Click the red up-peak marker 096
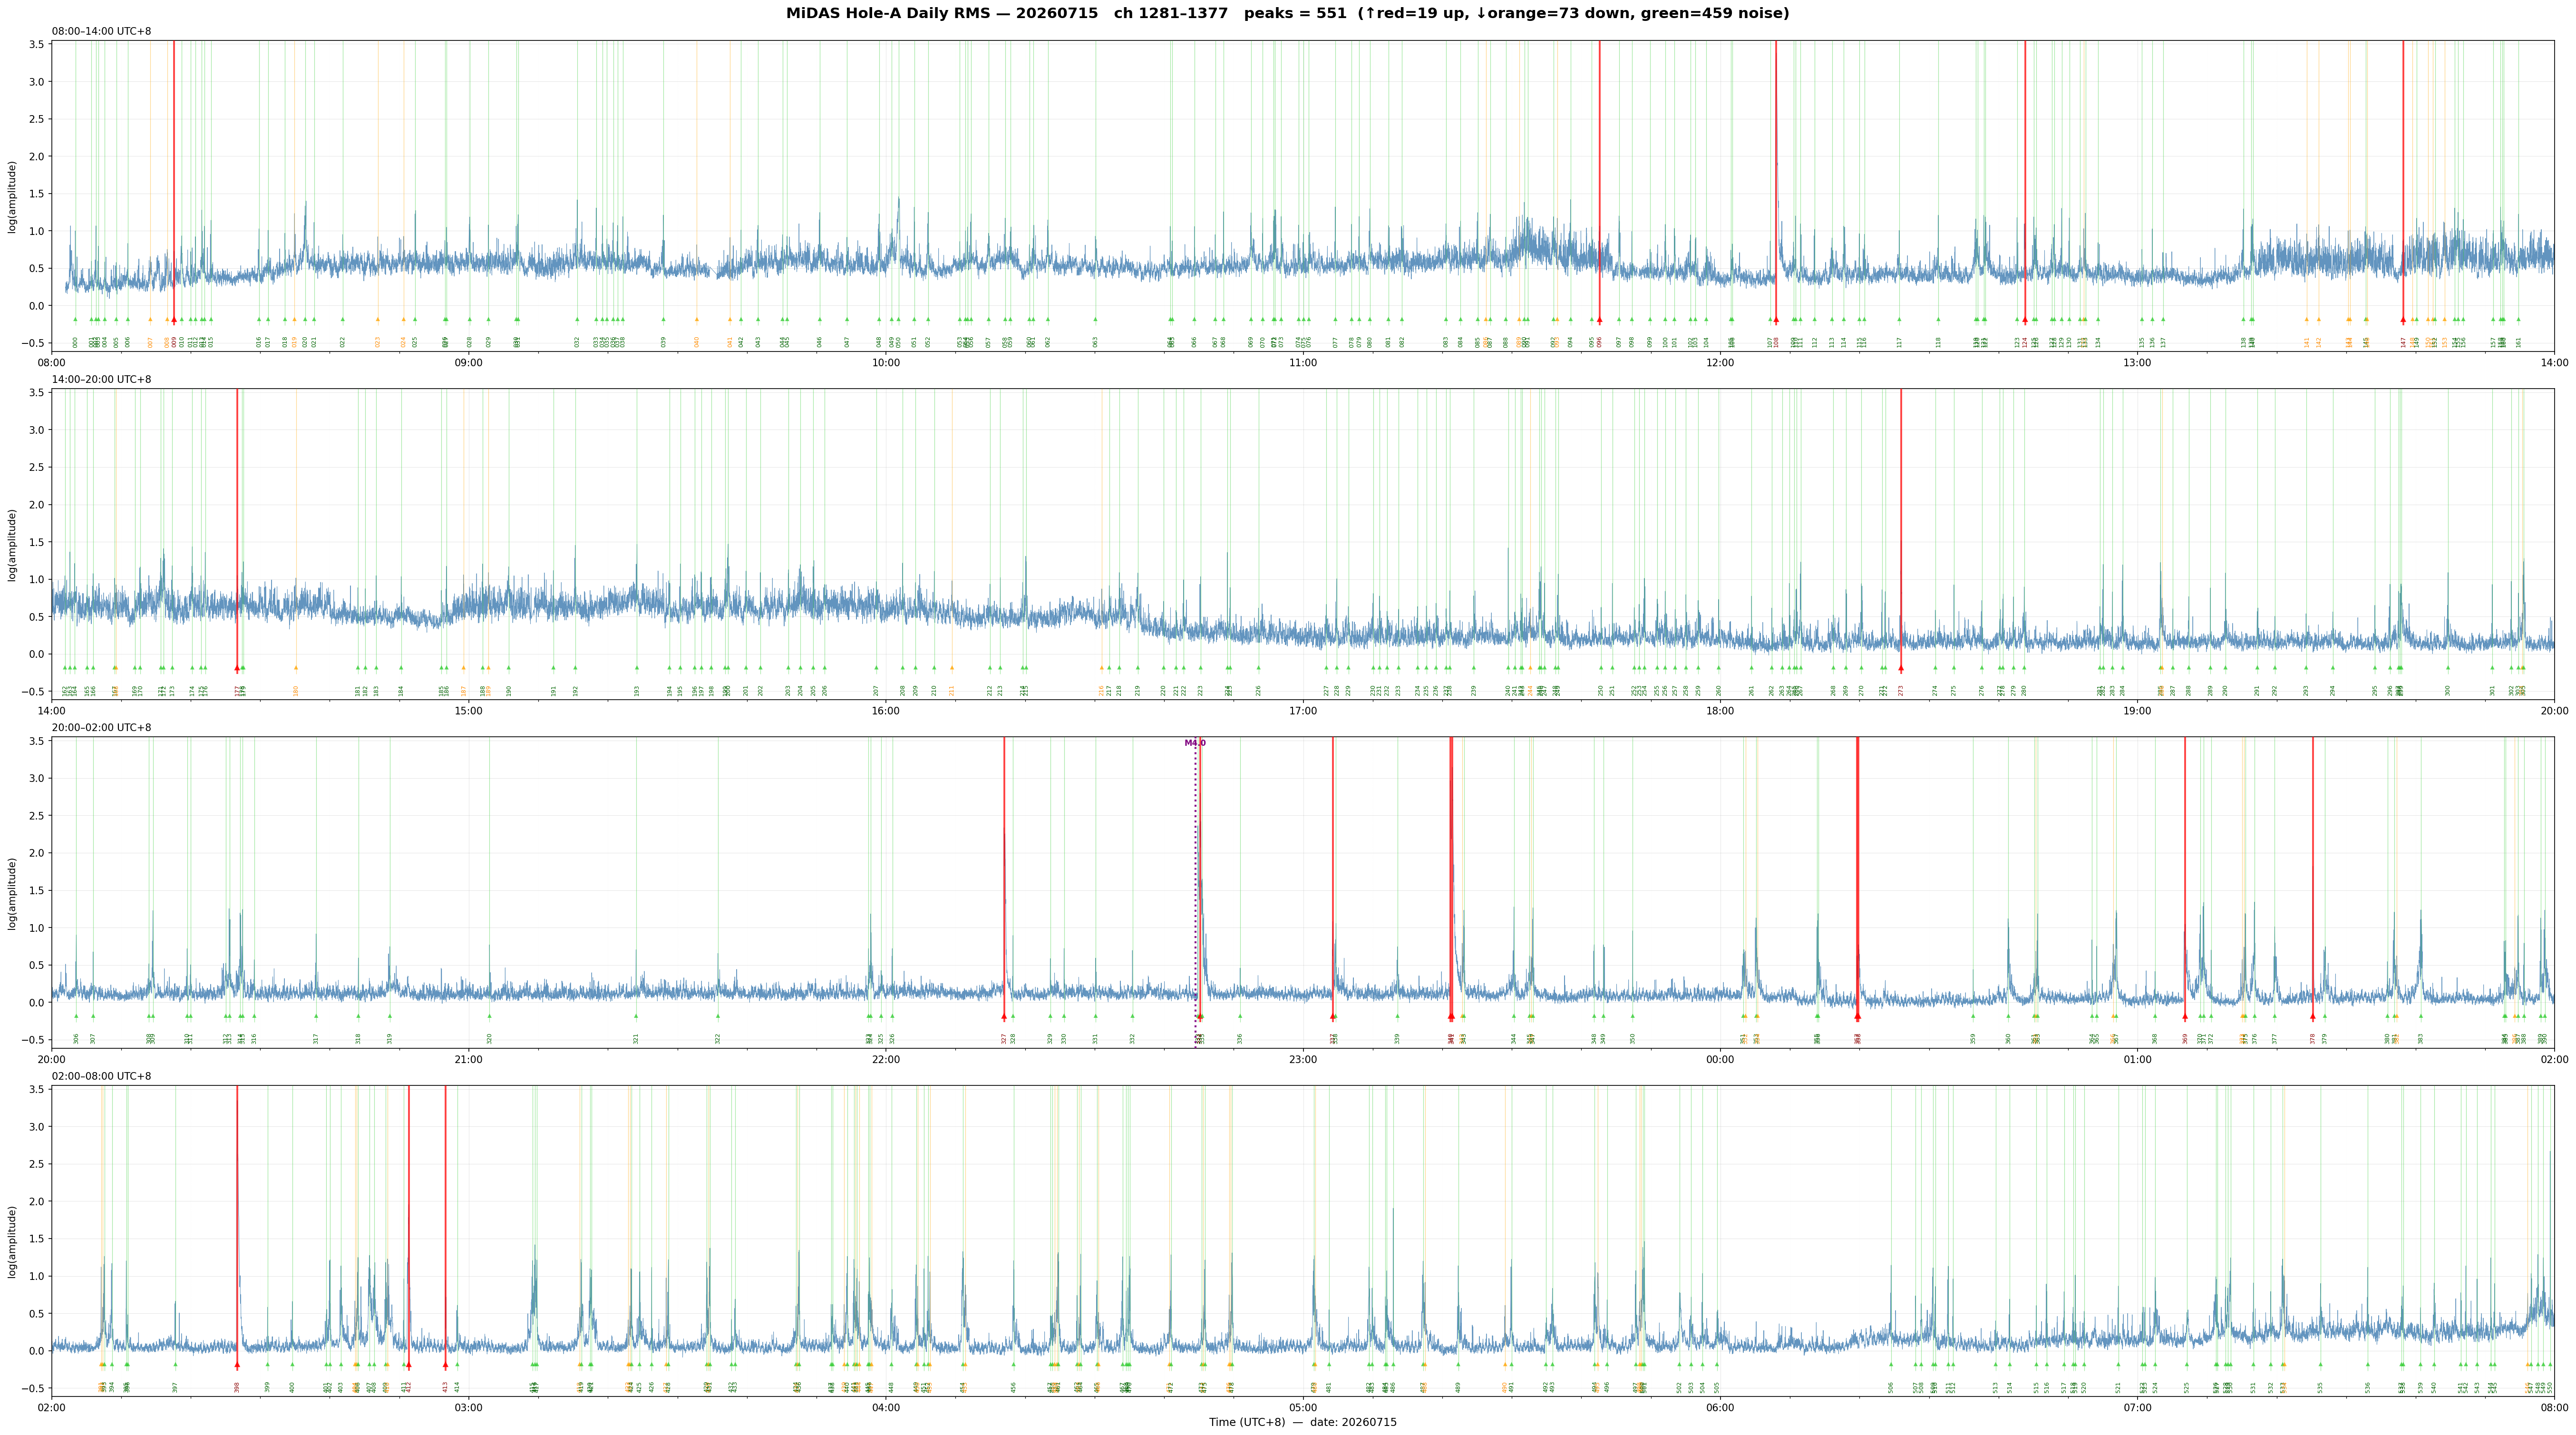This screenshot has width=2576, height=1435. [1599, 320]
